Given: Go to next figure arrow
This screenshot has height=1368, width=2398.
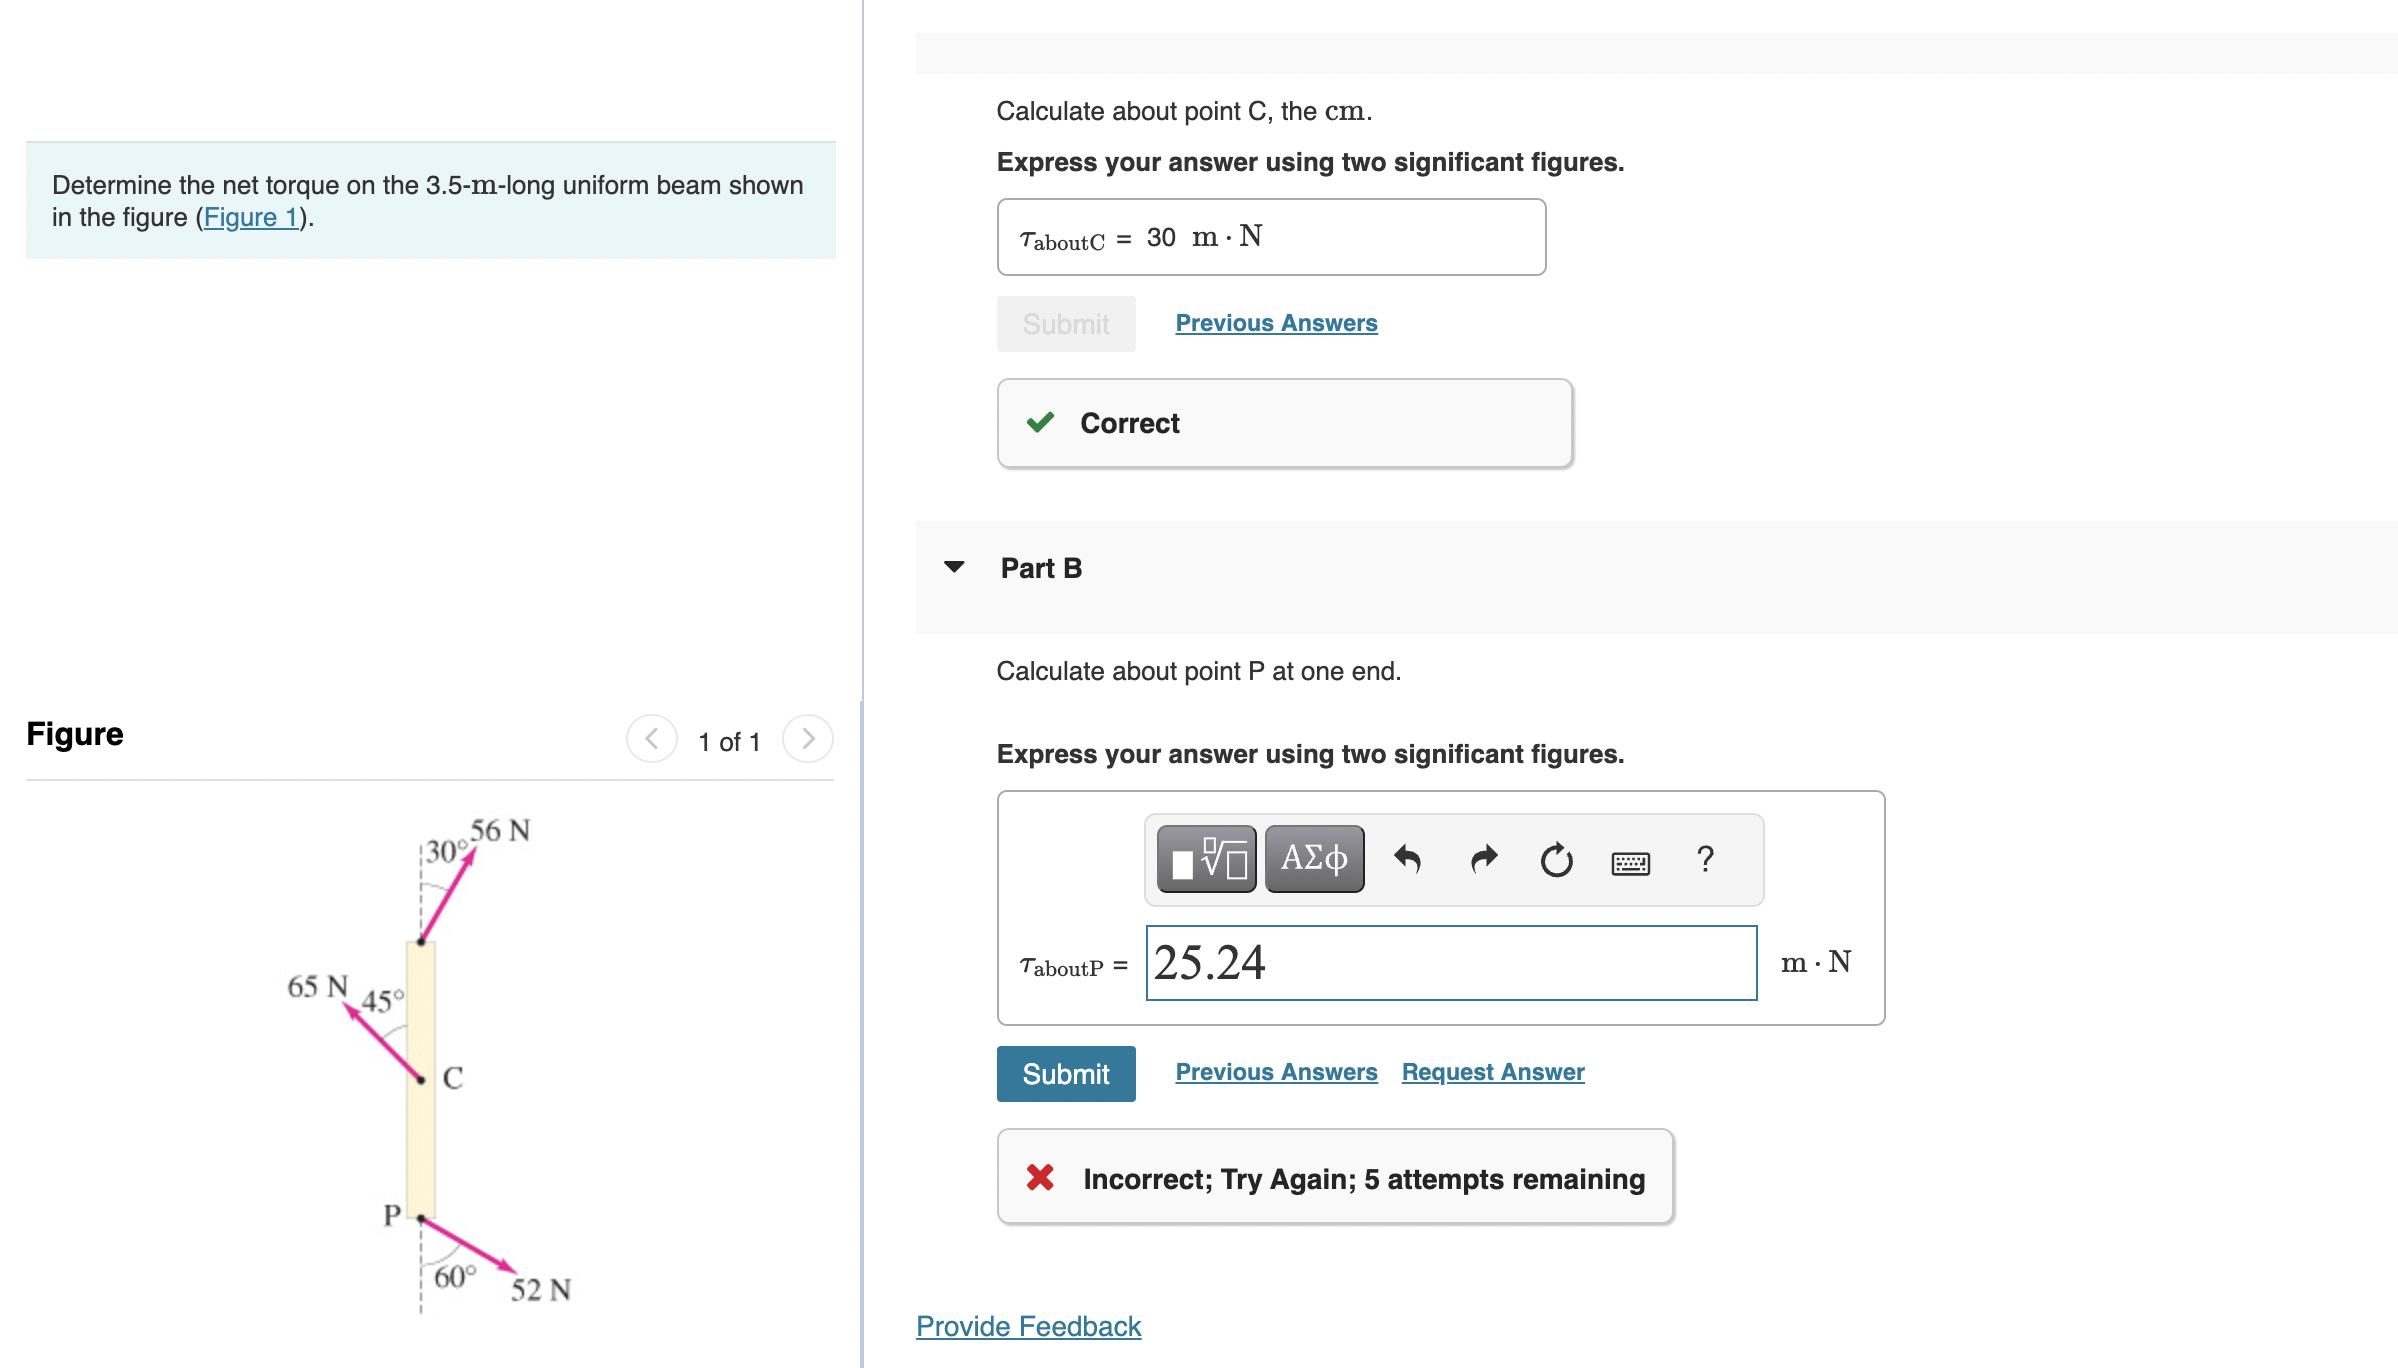Looking at the screenshot, I should 808,739.
